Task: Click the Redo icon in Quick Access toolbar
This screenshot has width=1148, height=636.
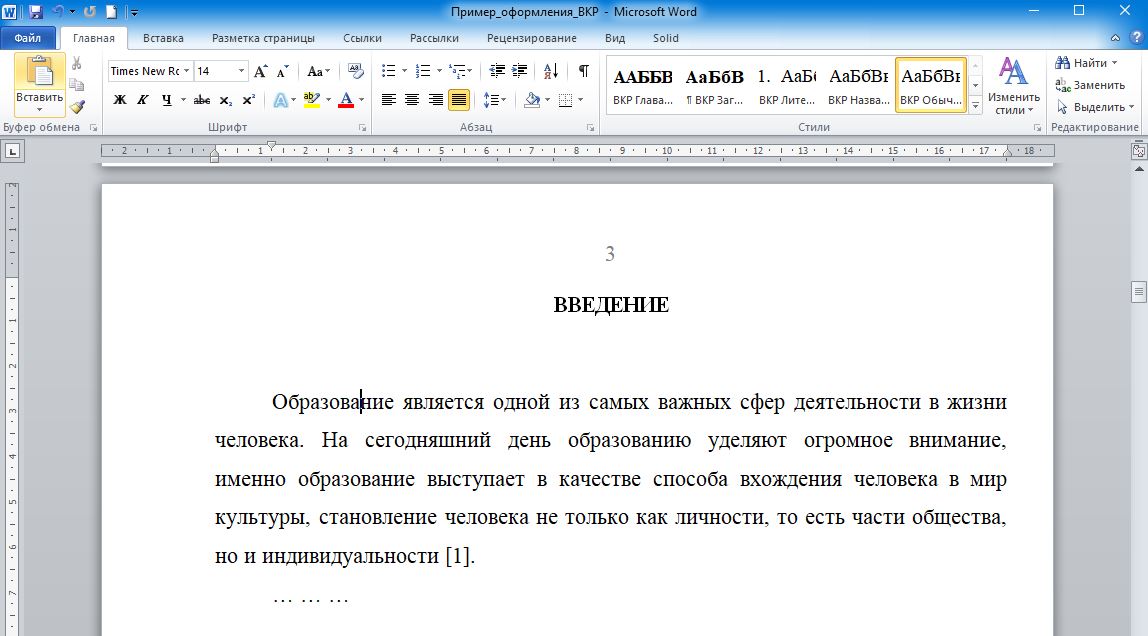Action: pos(89,12)
